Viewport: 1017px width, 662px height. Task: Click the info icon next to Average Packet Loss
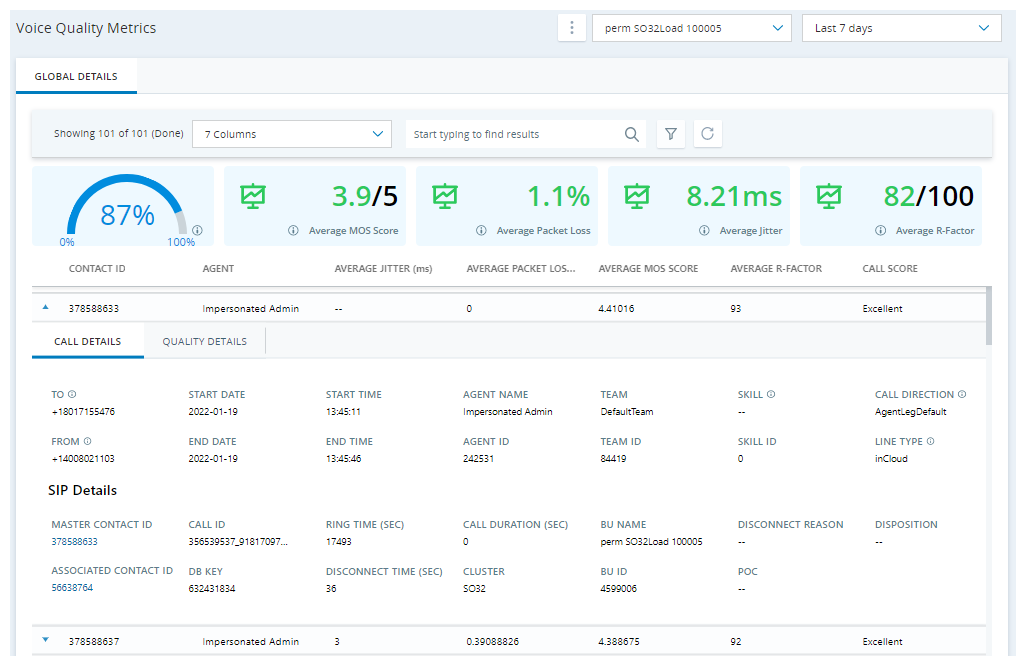[481, 230]
